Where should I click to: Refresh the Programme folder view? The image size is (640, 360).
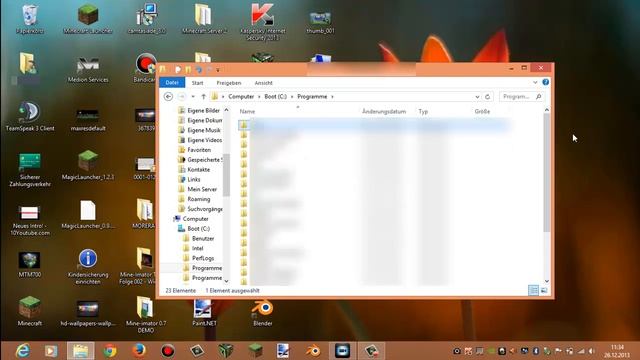pyautogui.click(x=487, y=97)
